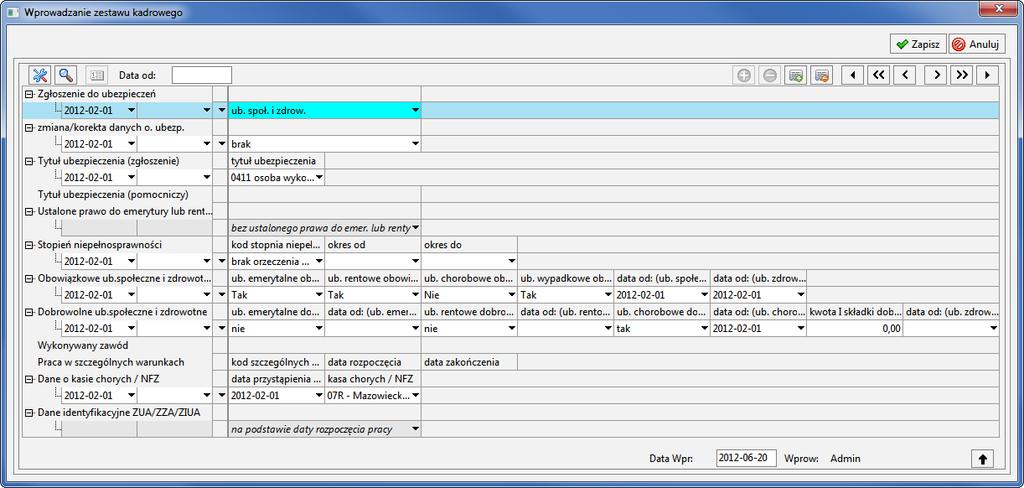Collapse the Tytuł ubezpieczenia (zgłoszenie) section
The width and height of the screenshot is (1024, 488).
[28, 161]
